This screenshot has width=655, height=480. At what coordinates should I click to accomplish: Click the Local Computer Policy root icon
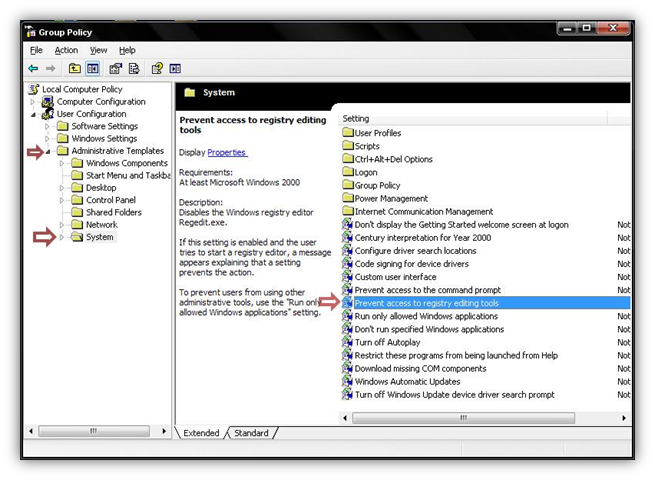coord(33,89)
